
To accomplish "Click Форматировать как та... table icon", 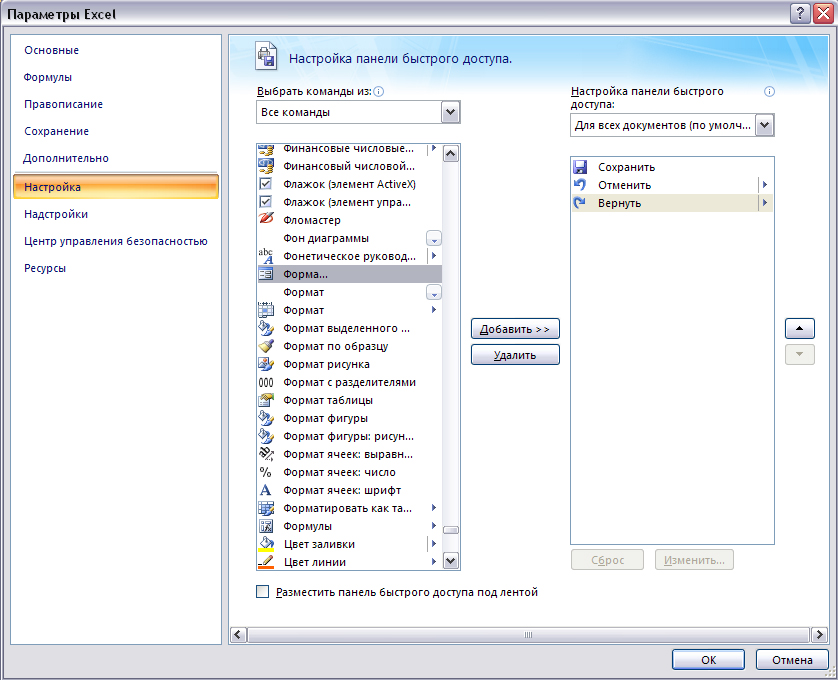I will (x=266, y=508).
